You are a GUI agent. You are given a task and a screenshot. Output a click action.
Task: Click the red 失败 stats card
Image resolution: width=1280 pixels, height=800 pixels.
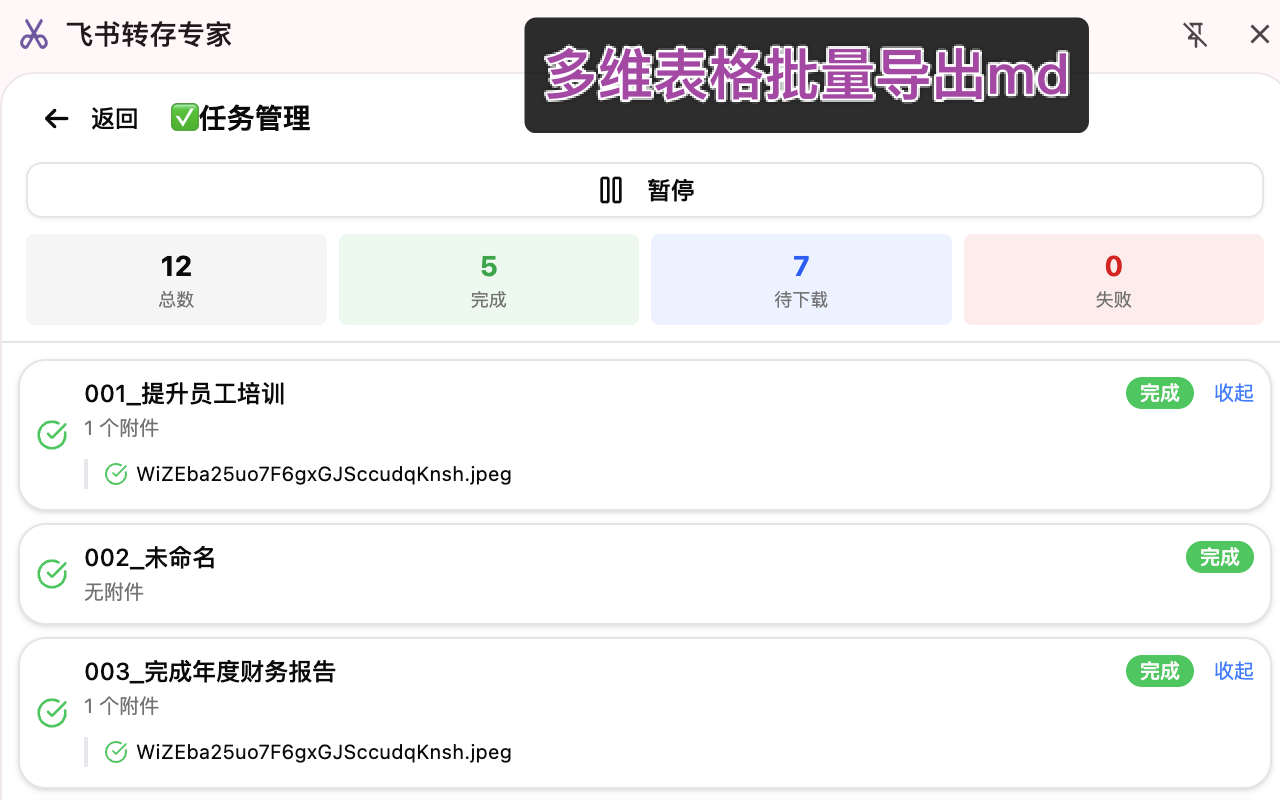1113,279
